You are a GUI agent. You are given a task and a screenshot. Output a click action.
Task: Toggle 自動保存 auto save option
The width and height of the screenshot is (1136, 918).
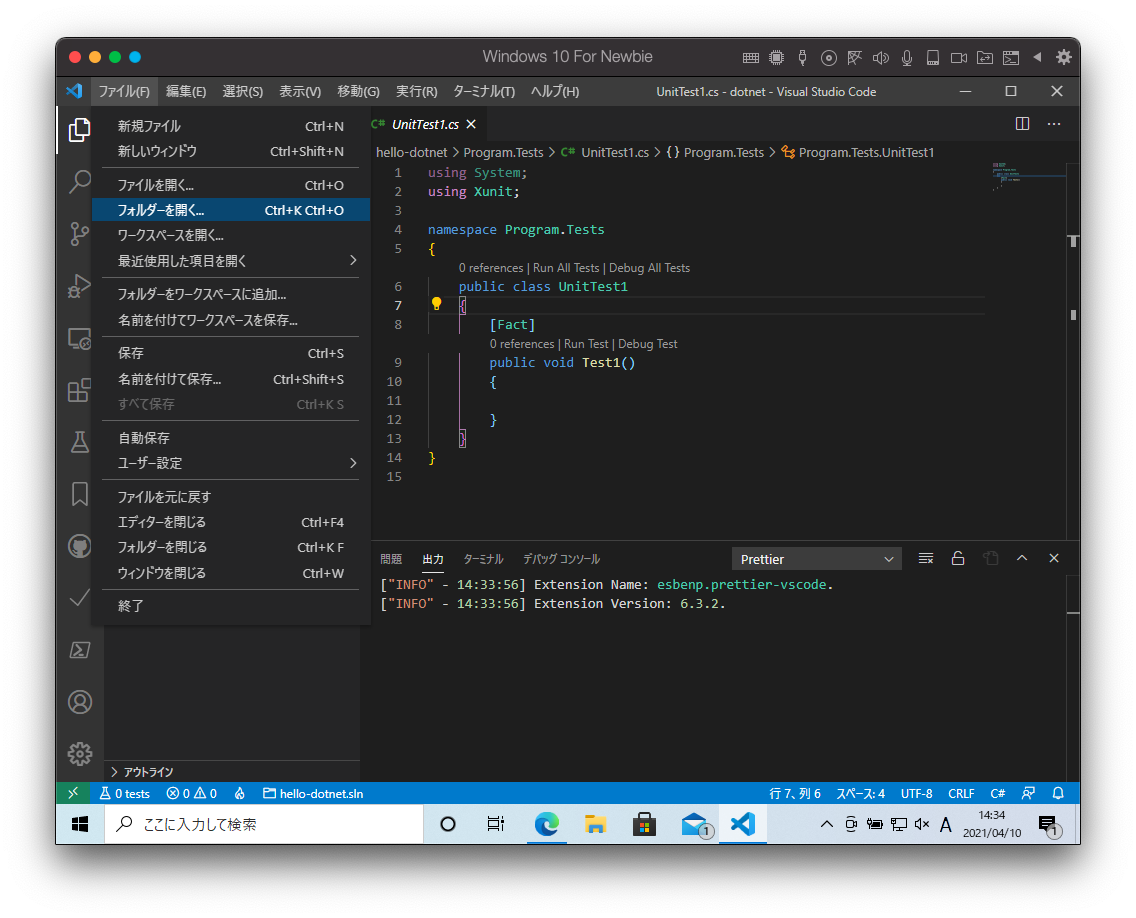coord(231,438)
